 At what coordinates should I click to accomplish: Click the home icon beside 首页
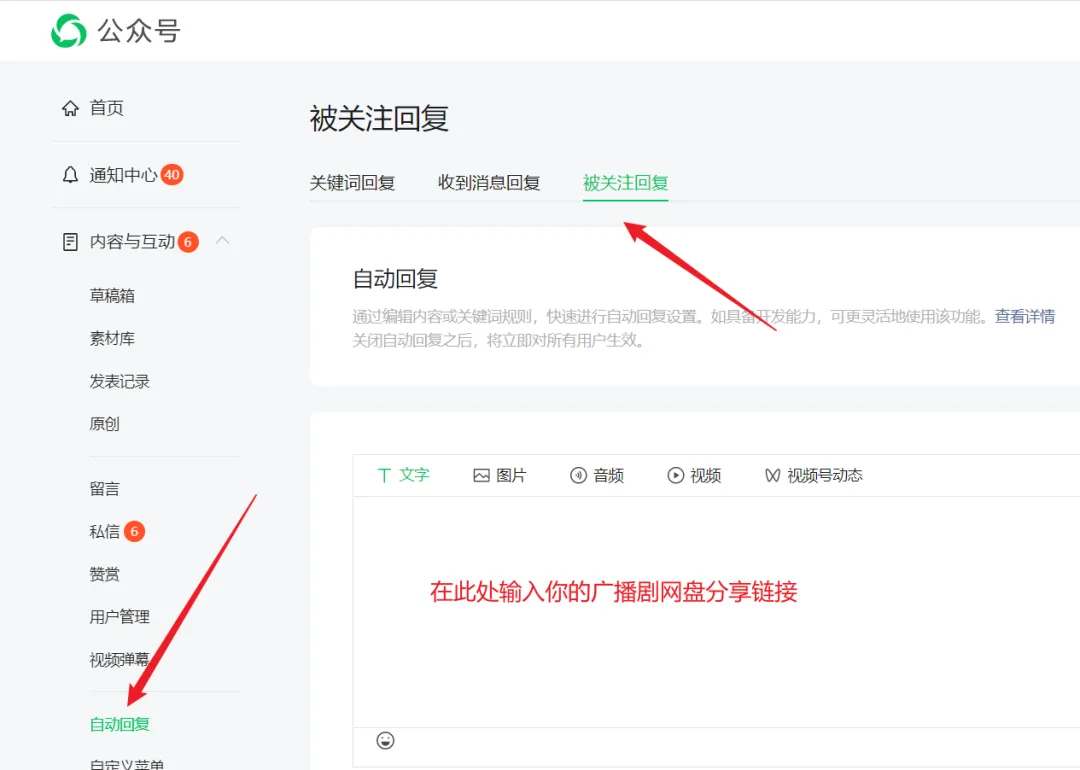click(70, 108)
